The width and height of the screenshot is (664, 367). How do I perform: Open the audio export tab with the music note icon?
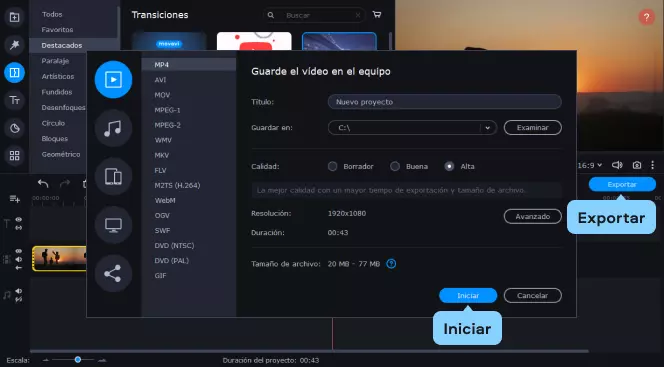click(x=113, y=128)
